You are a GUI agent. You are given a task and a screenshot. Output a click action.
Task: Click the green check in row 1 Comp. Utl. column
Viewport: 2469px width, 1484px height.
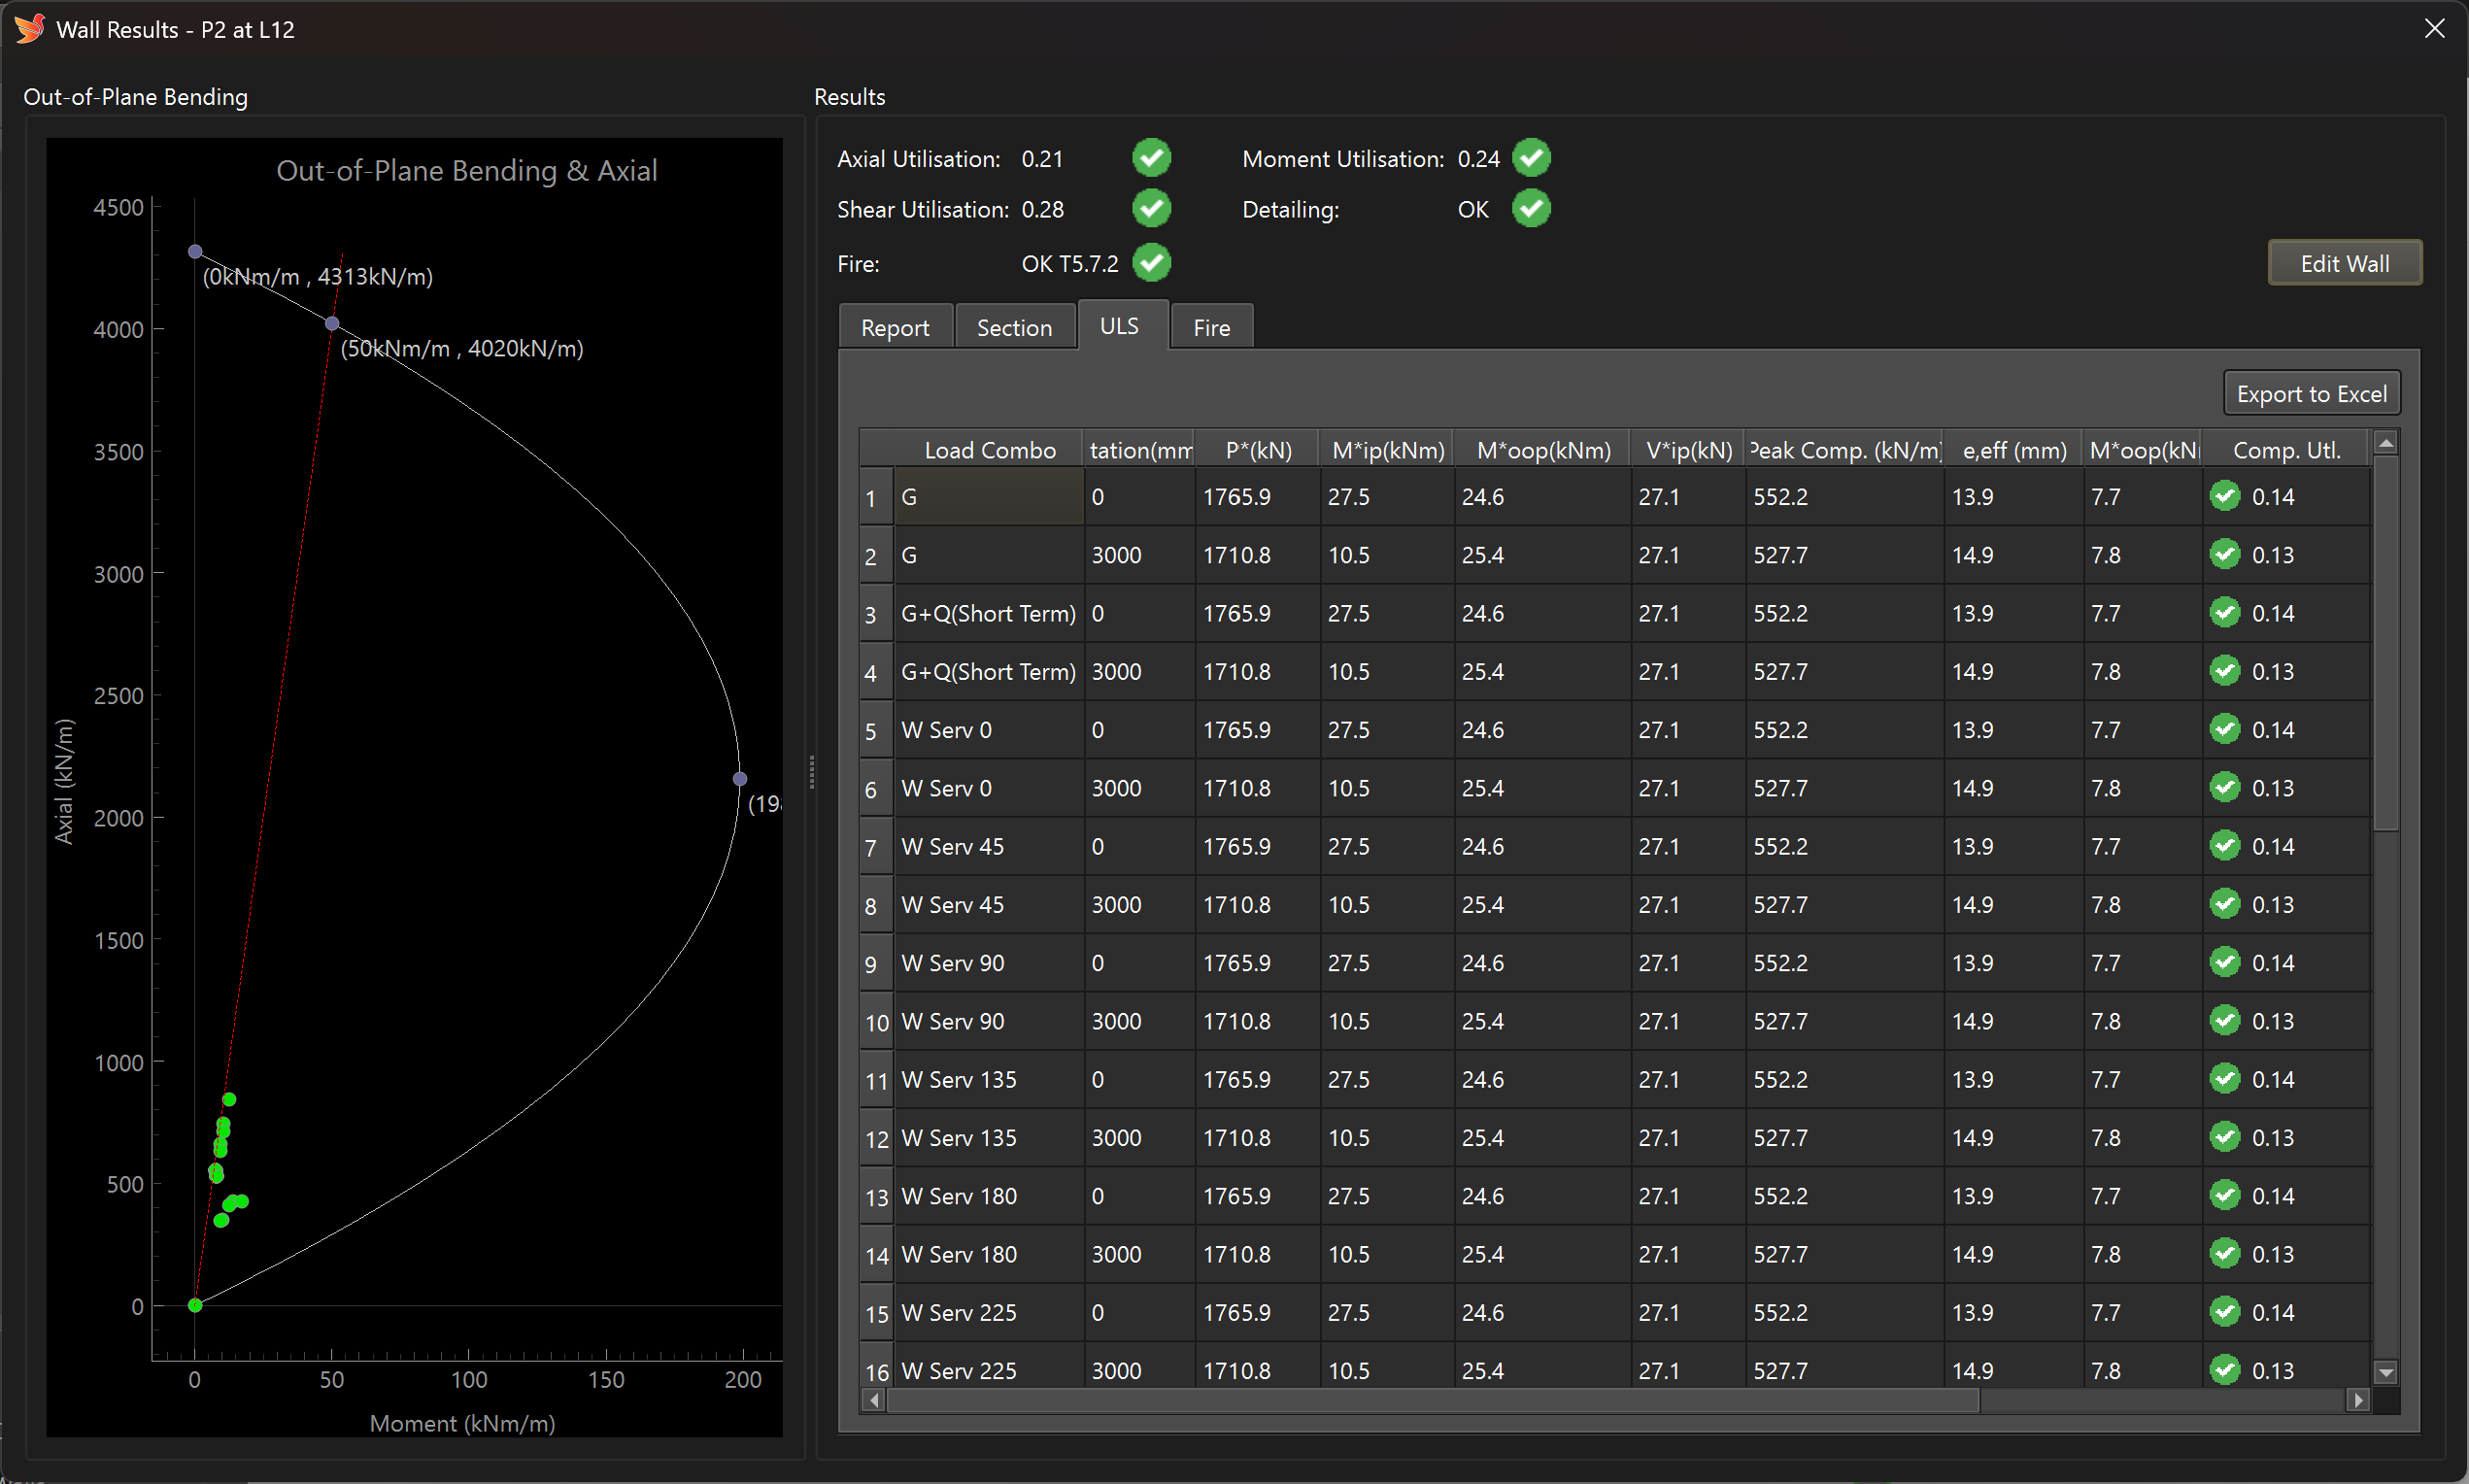pos(2226,496)
